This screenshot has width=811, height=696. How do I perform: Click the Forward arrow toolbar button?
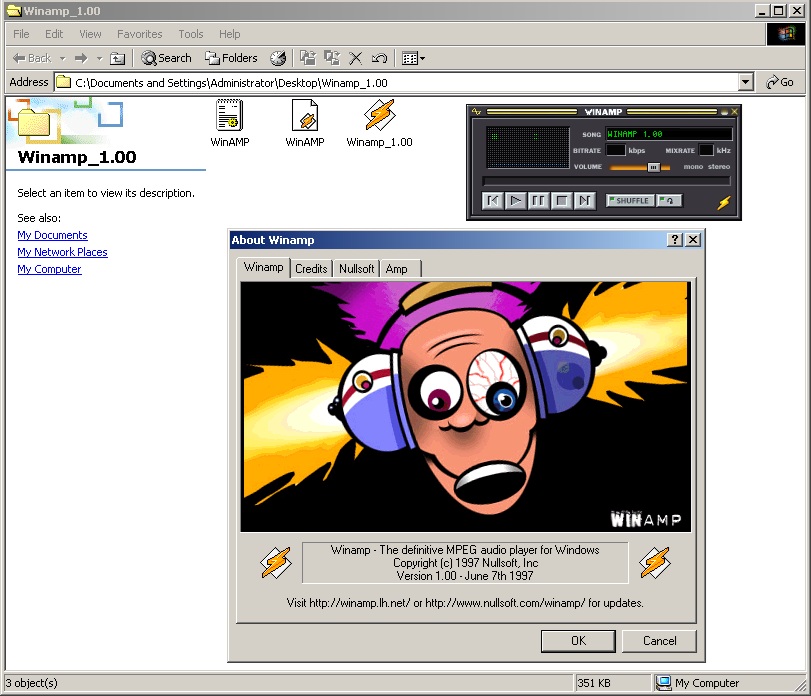coord(81,58)
